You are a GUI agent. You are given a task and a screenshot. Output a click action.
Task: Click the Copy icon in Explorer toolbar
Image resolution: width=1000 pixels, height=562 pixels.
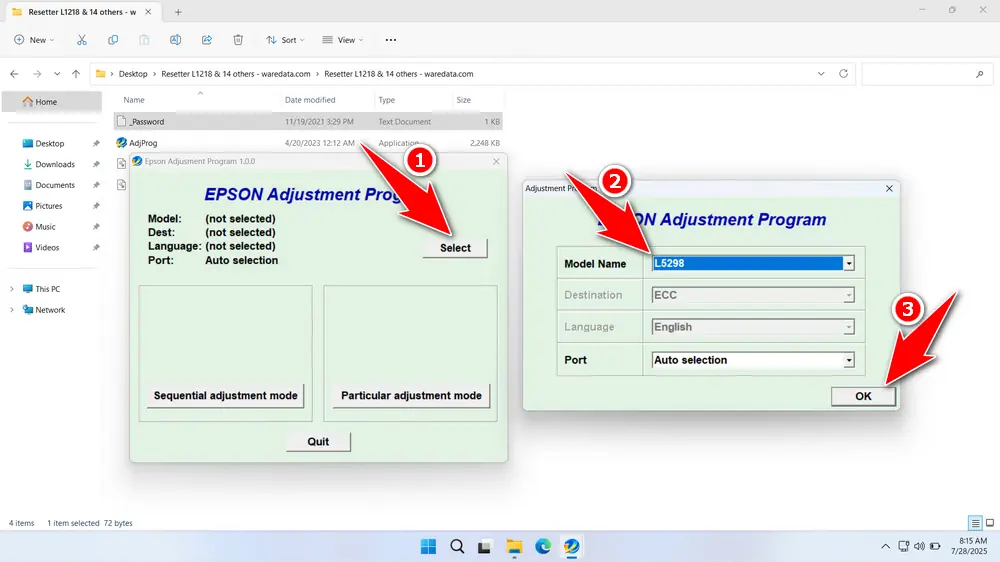coord(113,40)
